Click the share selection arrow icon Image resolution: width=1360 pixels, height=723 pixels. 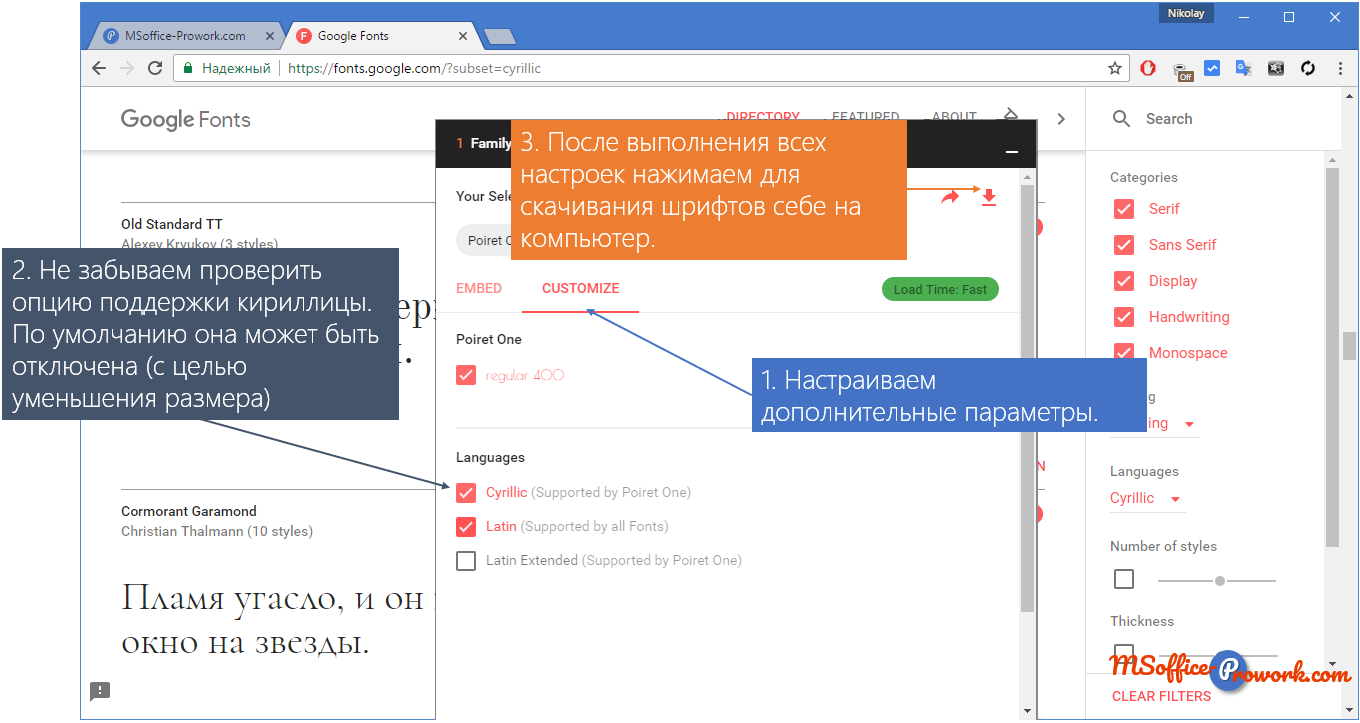(x=950, y=197)
